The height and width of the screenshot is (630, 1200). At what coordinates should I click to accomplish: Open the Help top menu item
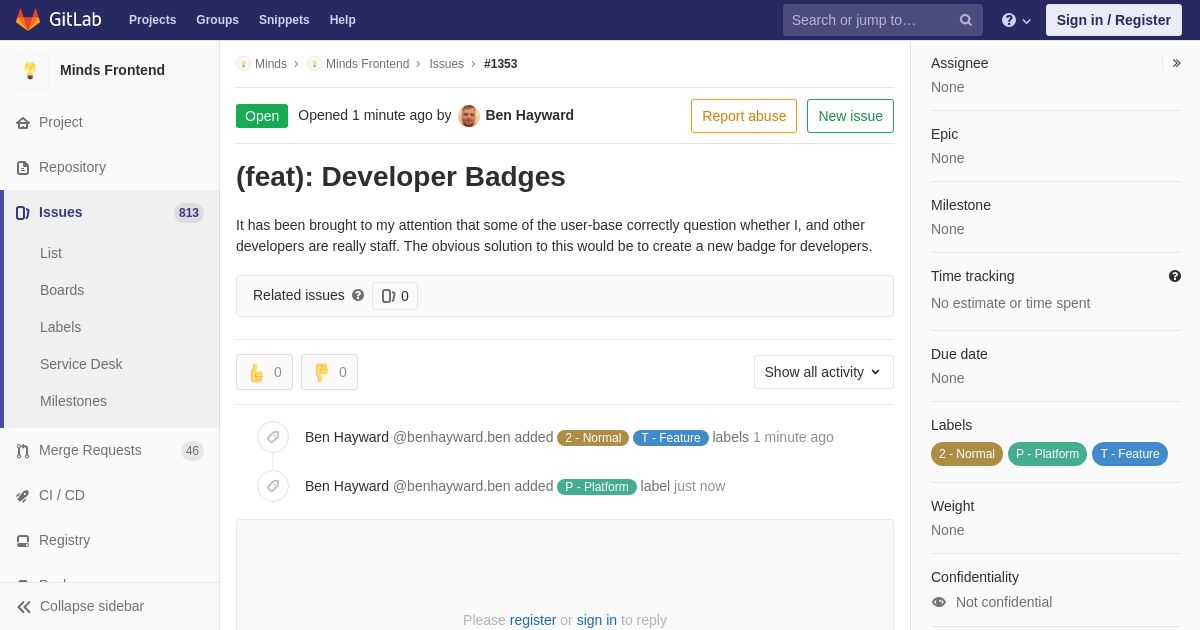pos(343,20)
